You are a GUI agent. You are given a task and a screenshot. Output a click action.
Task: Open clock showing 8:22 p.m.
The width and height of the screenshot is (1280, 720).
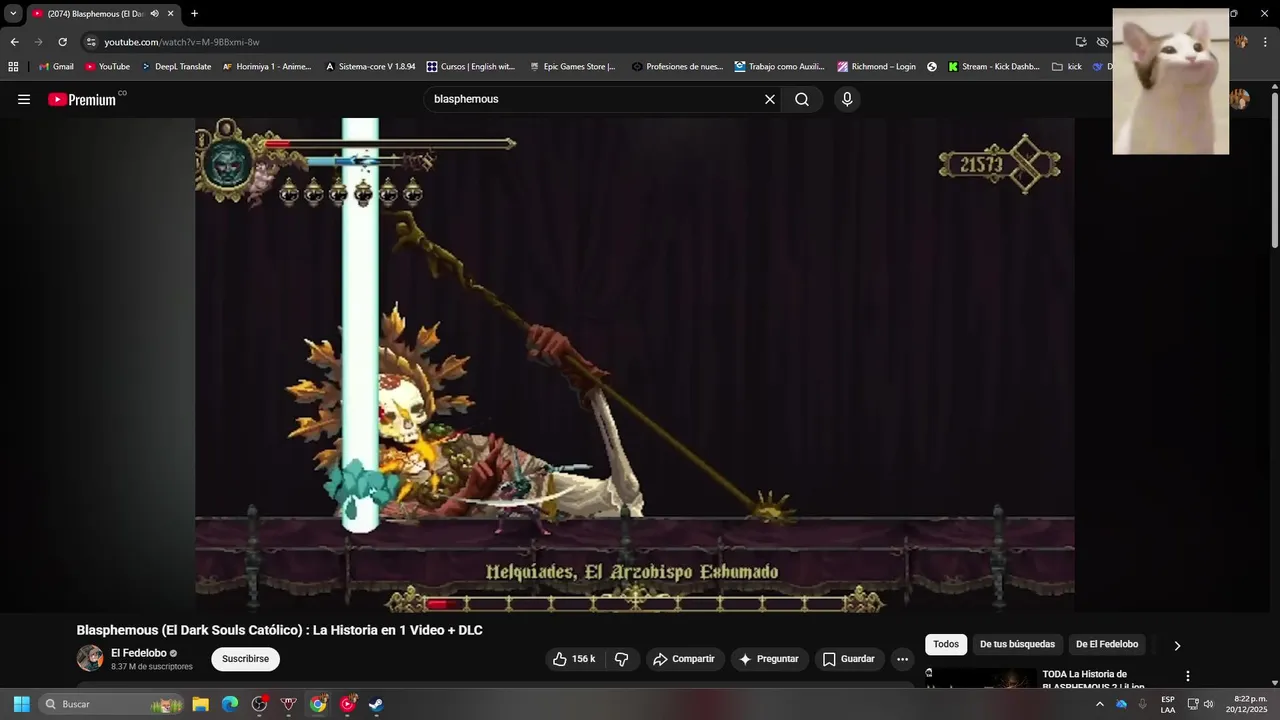pyautogui.click(x=1245, y=704)
